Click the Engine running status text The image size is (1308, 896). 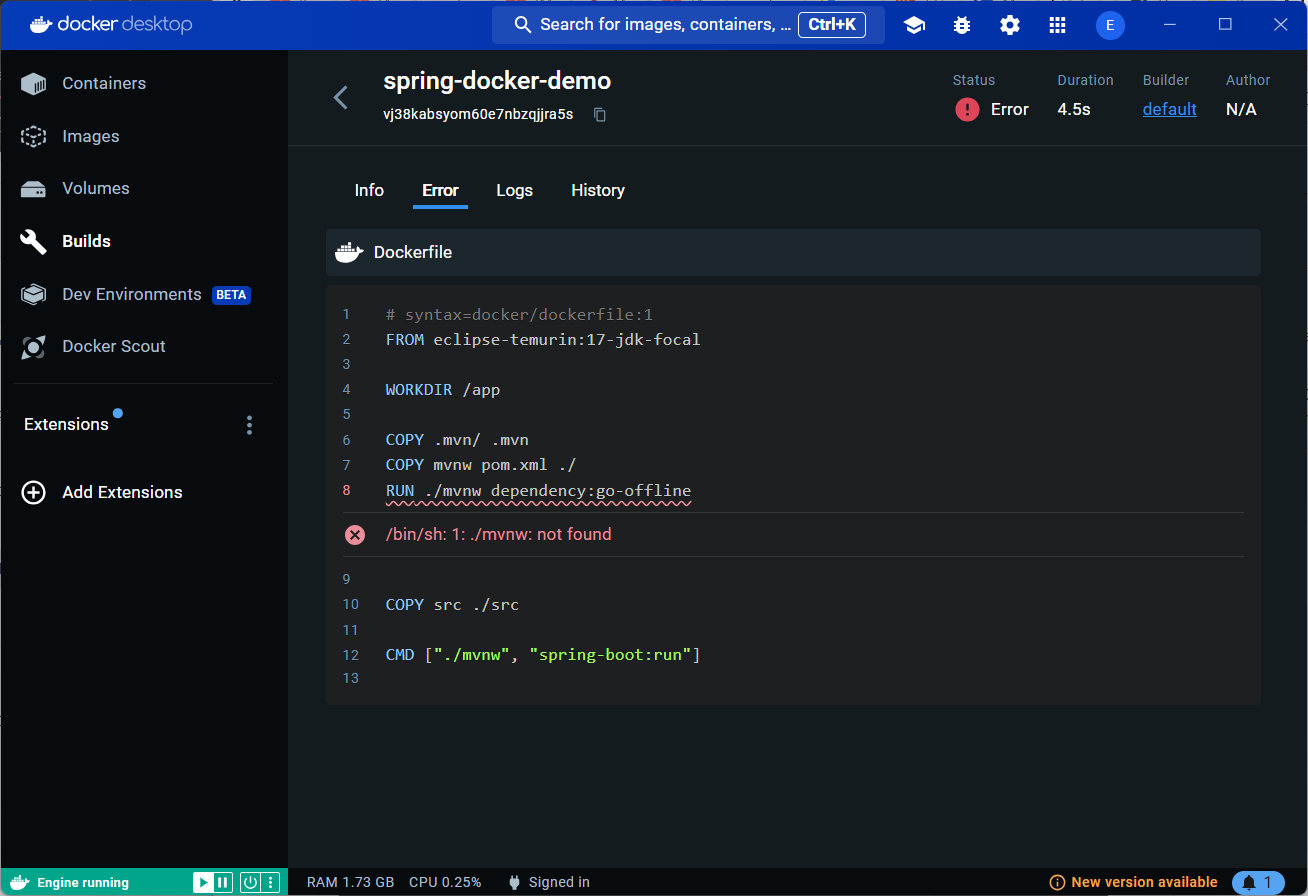click(x=83, y=882)
